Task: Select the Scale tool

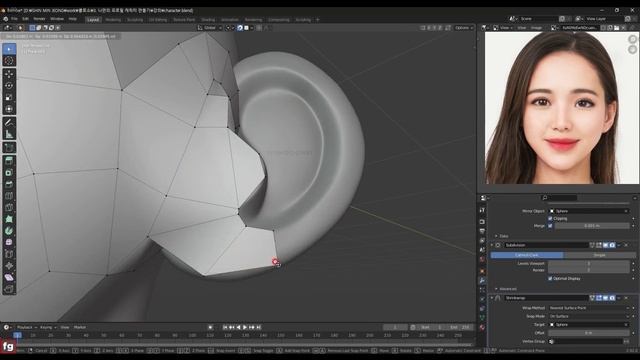Action: click(x=9, y=97)
